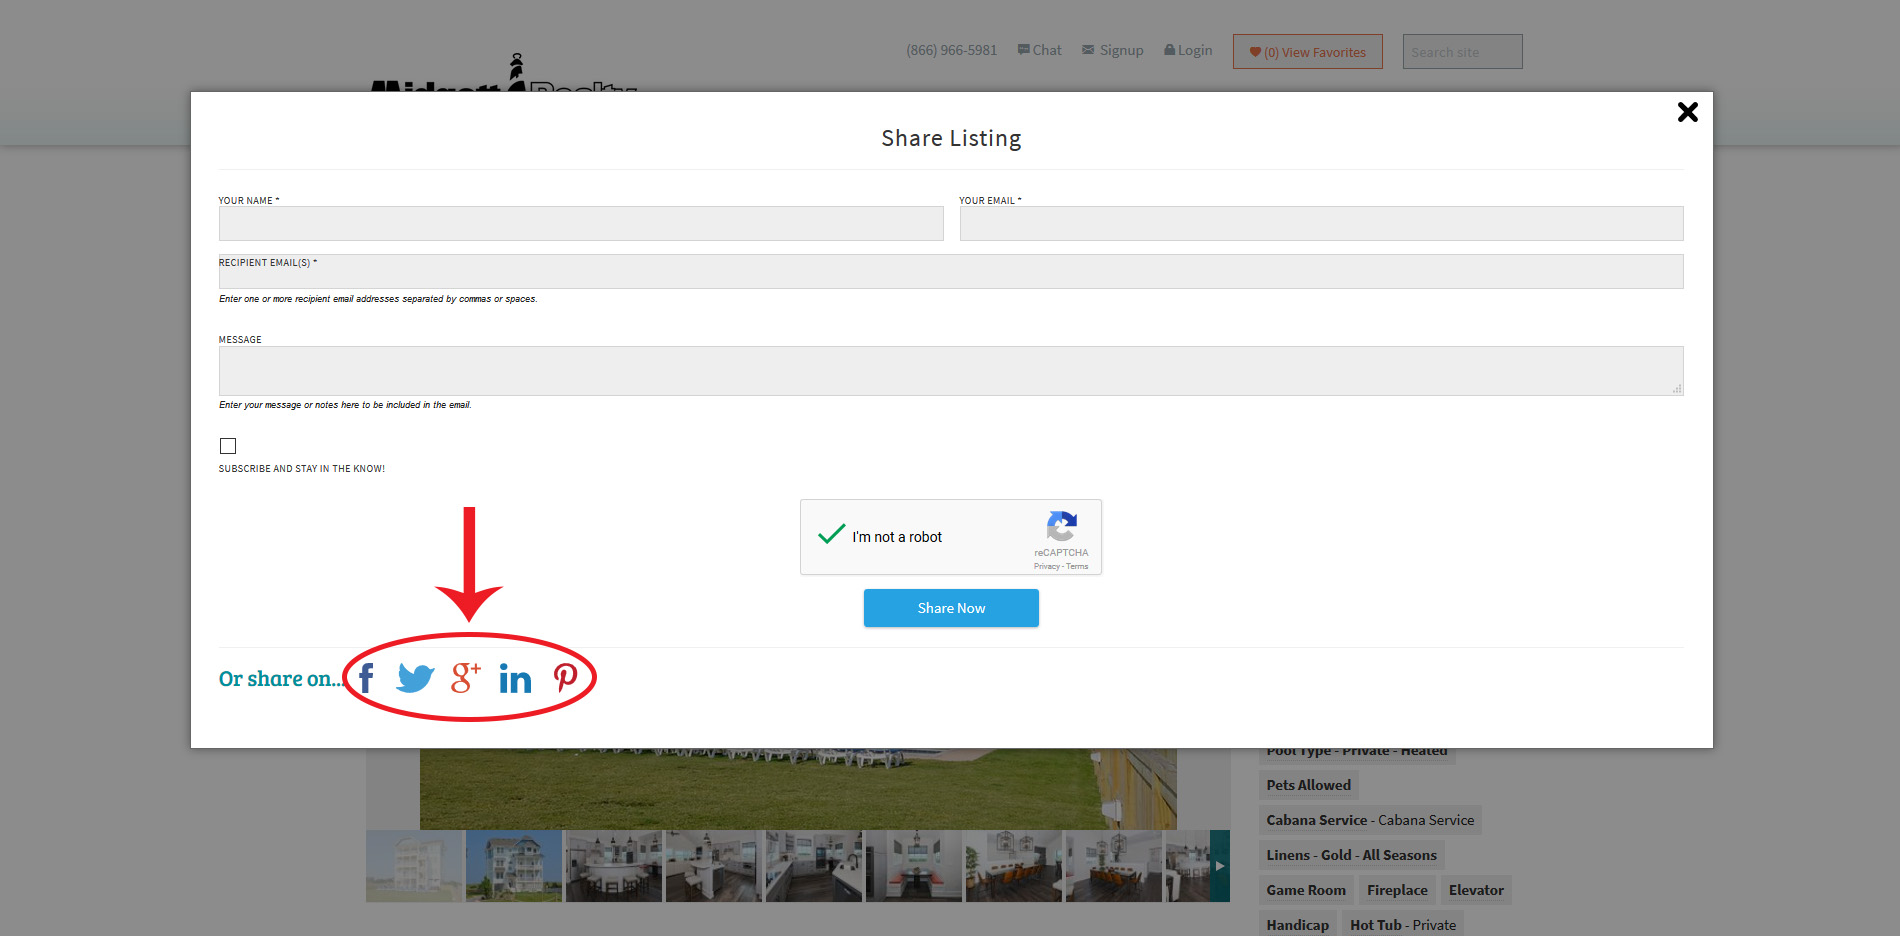Open reCAPTCHA Terms link
This screenshot has width=1900, height=936.
point(1077,567)
